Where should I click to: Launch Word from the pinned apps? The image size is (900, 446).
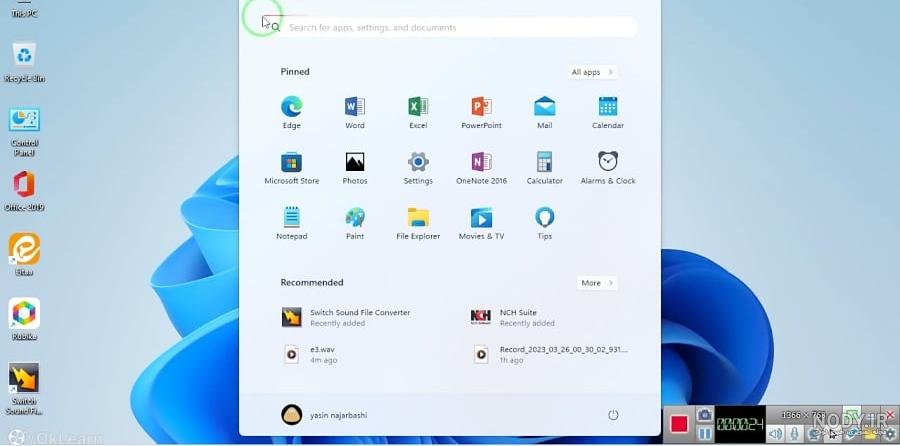355,113
